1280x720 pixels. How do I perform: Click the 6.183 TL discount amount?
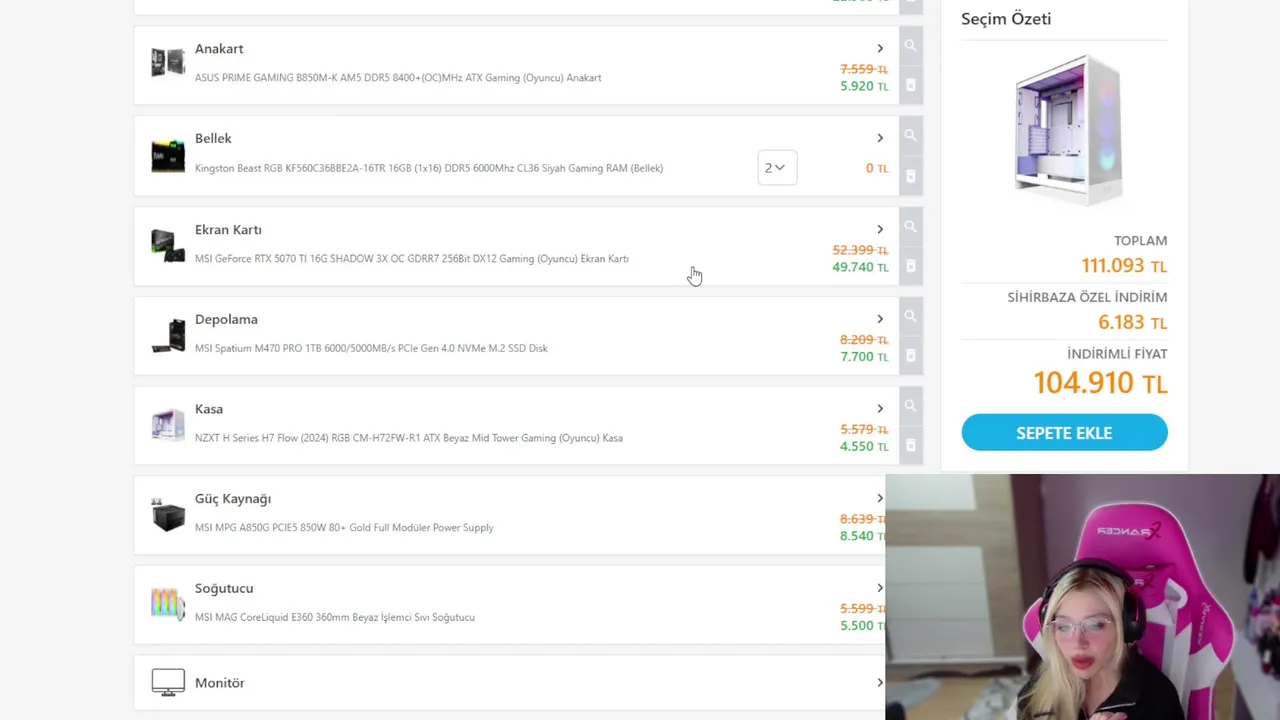1133,322
